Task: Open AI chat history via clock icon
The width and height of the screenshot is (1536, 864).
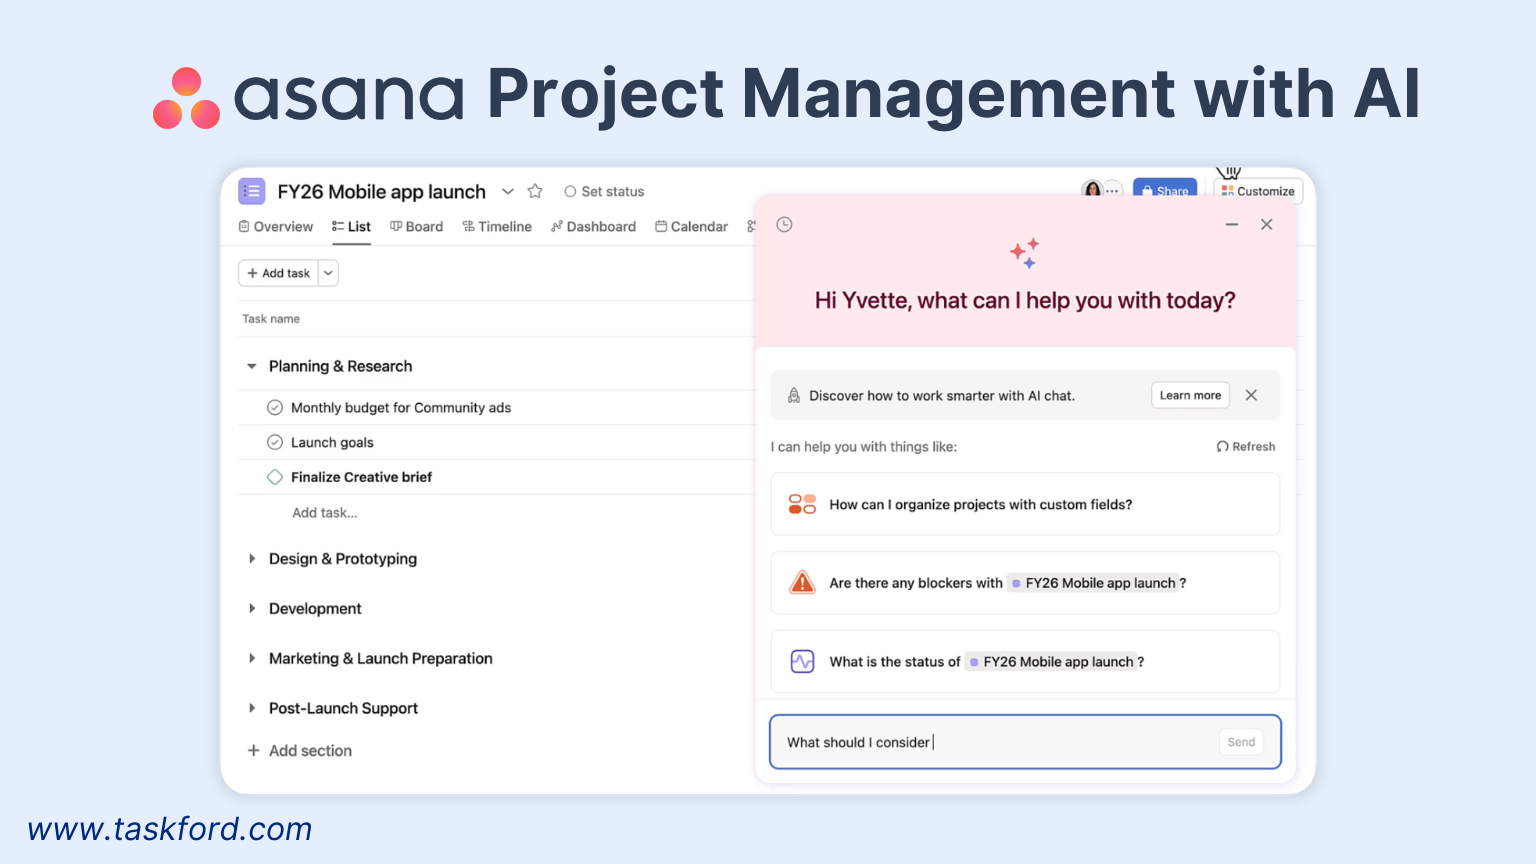Action: 784,225
